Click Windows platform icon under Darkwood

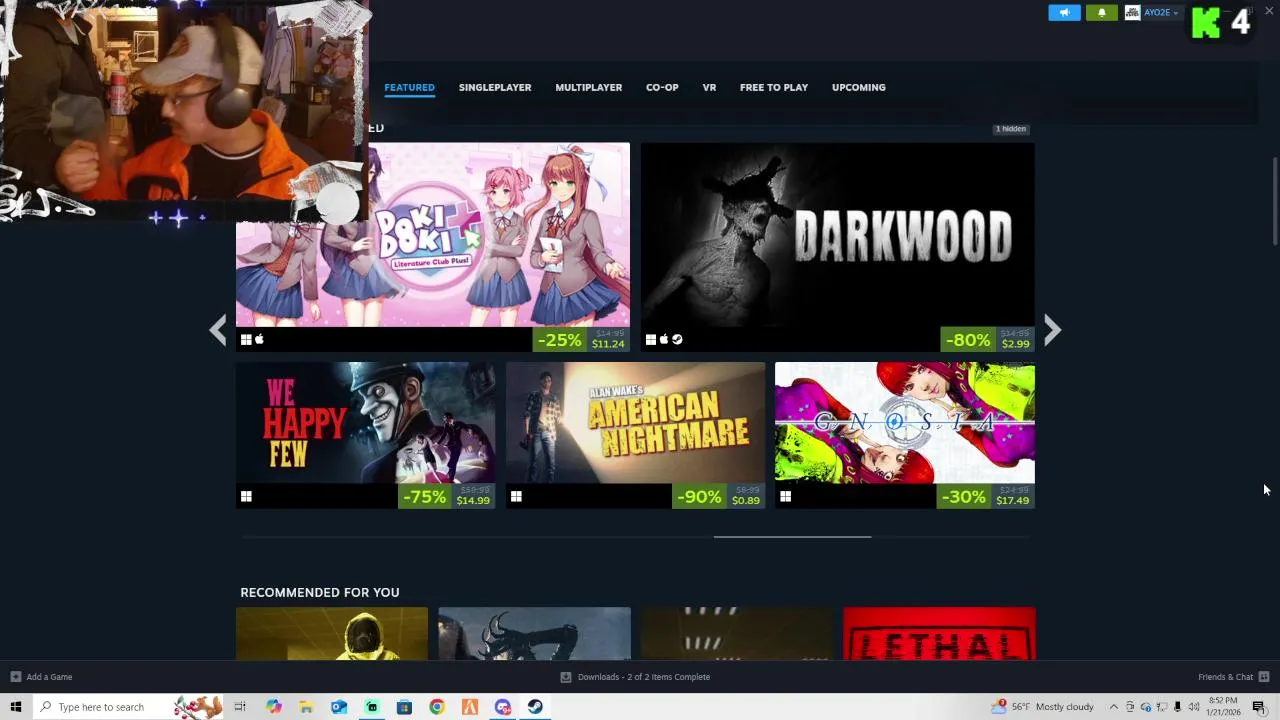click(651, 340)
